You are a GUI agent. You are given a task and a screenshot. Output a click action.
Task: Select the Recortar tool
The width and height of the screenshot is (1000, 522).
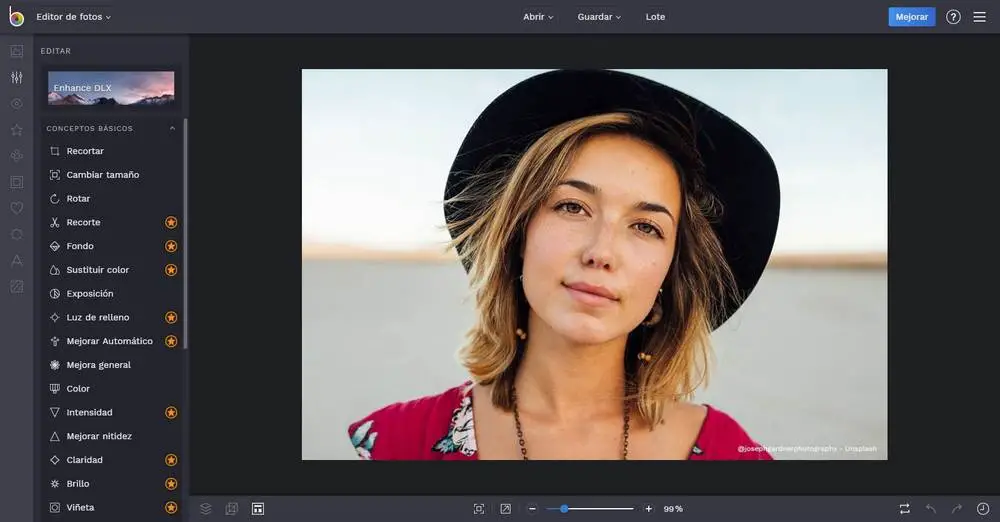point(85,151)
